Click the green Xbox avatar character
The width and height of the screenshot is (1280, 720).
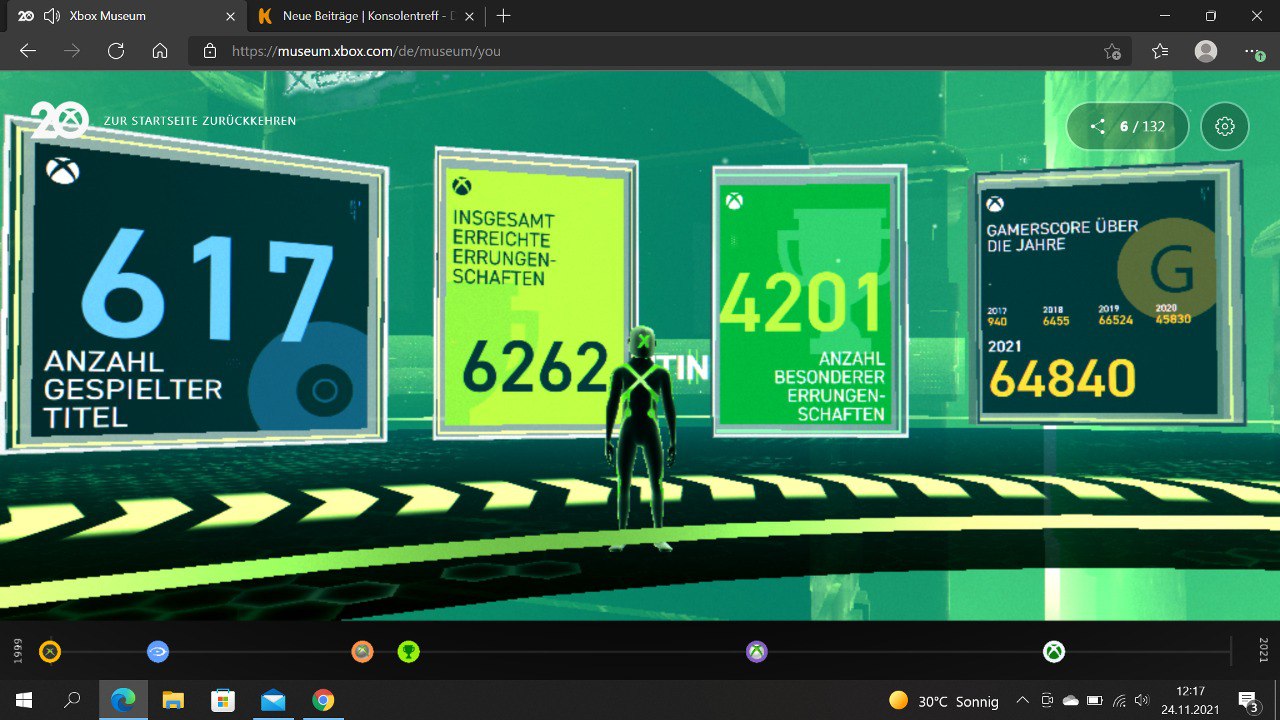pos(640,436)
